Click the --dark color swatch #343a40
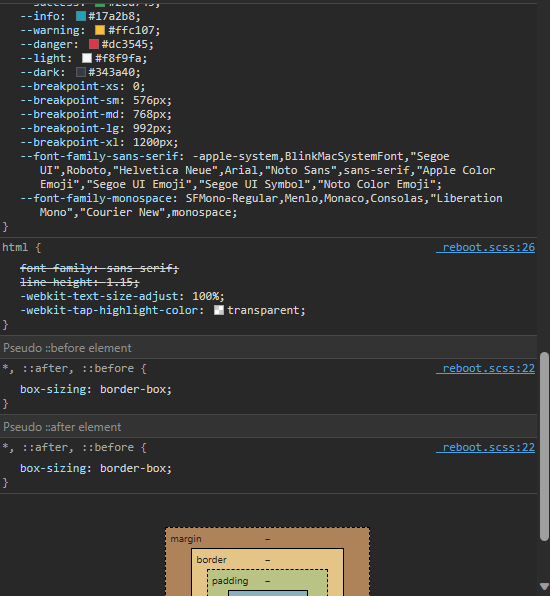550x596 pixels. click(x=81, y=72)
